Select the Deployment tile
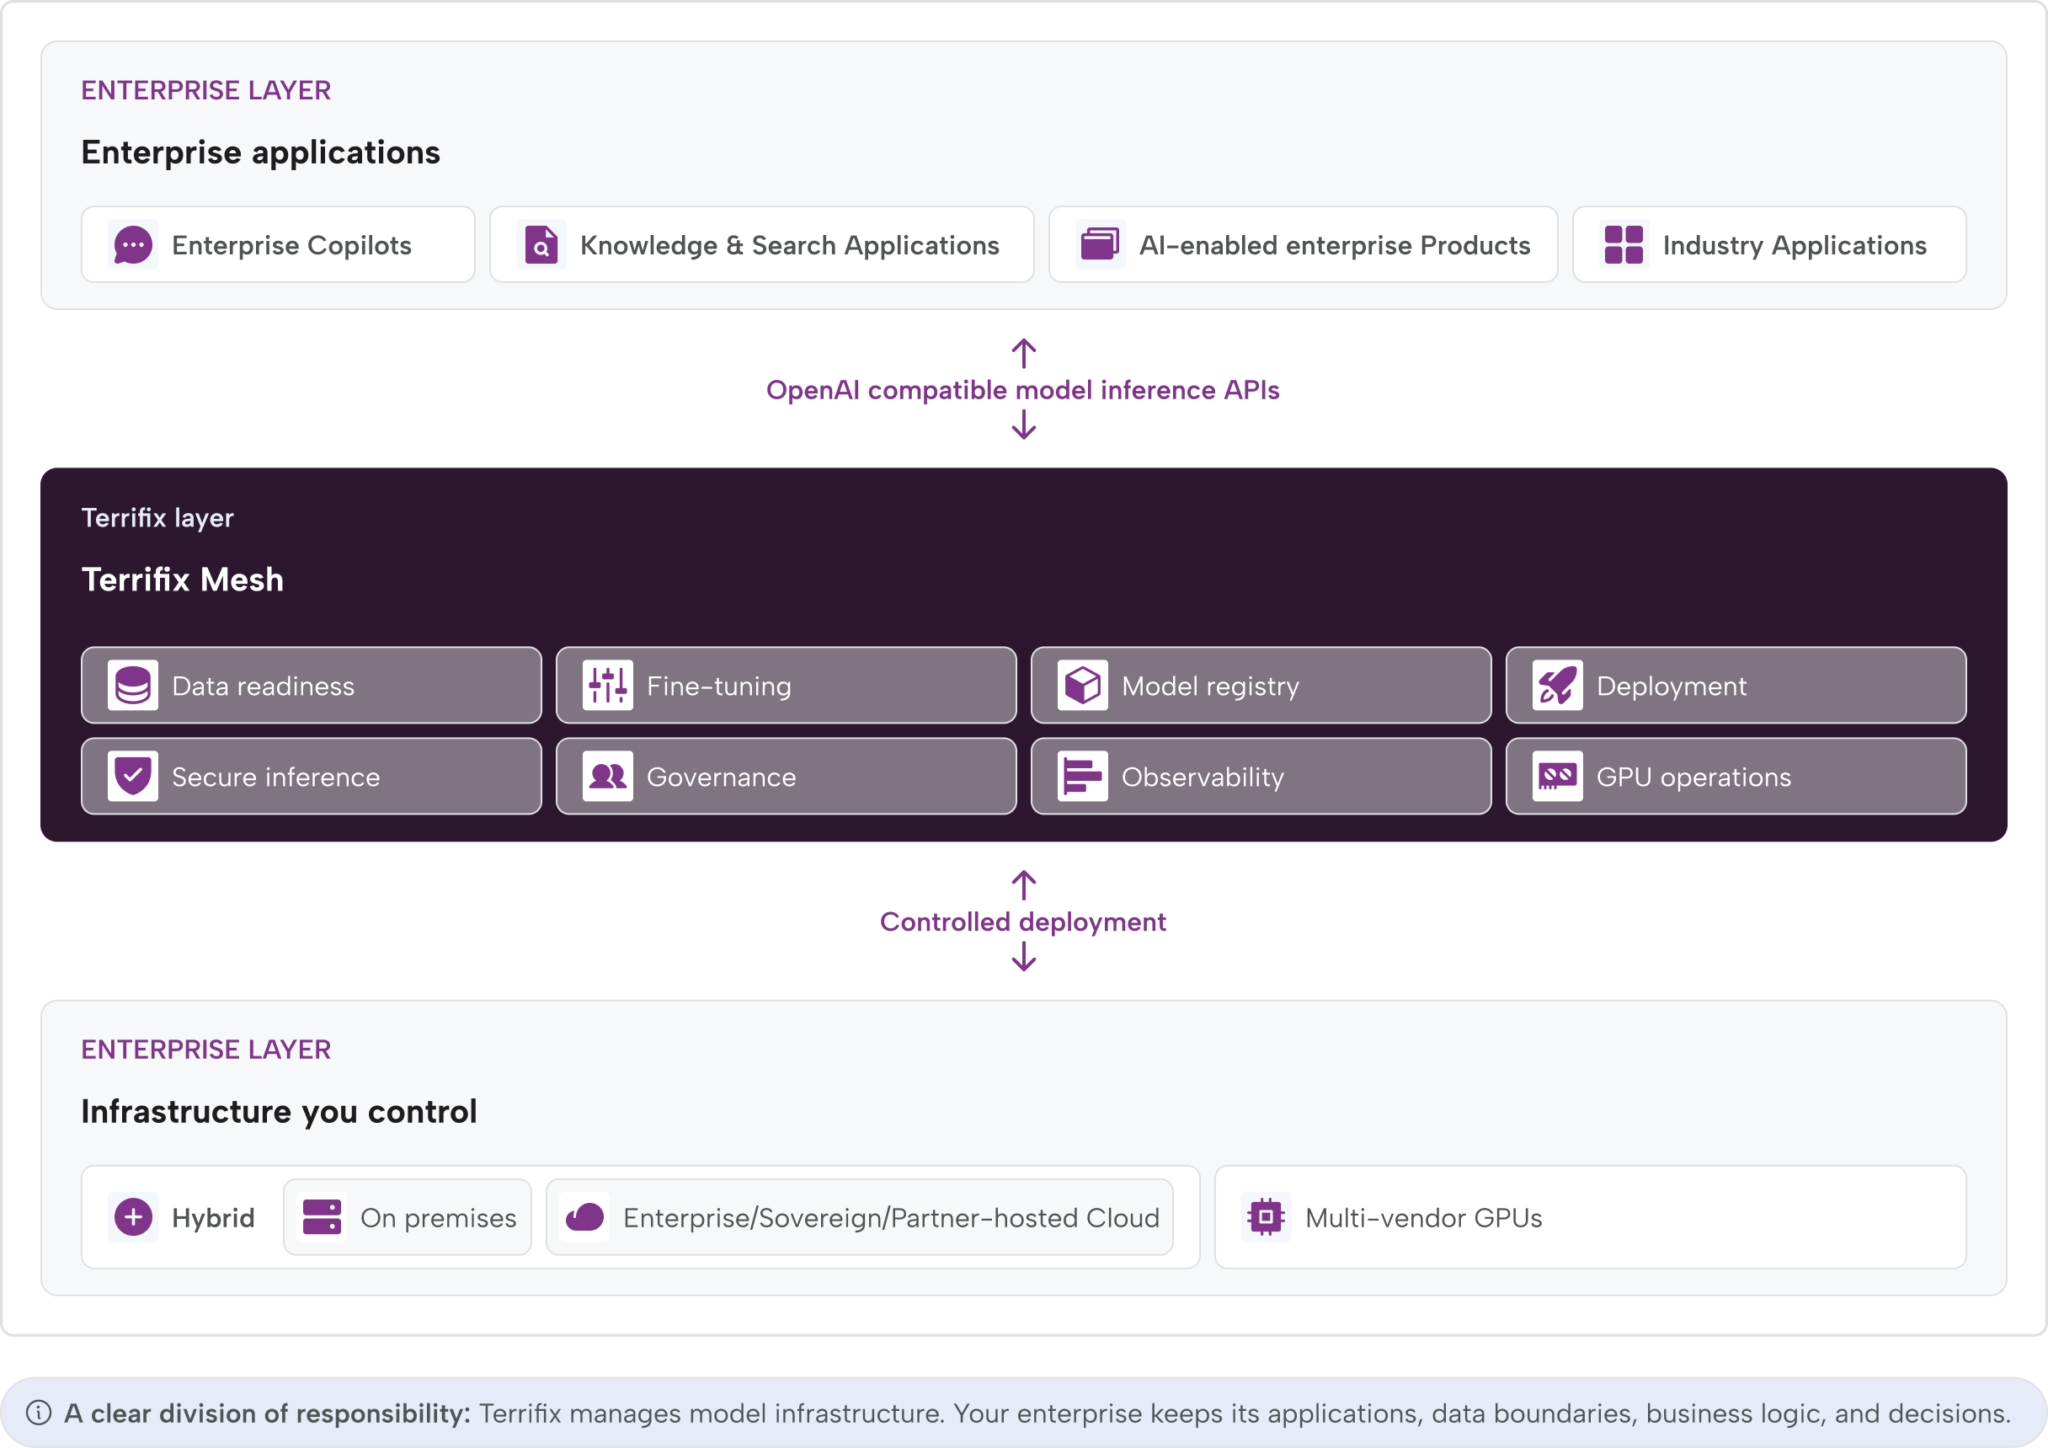 pos(1736,686)
